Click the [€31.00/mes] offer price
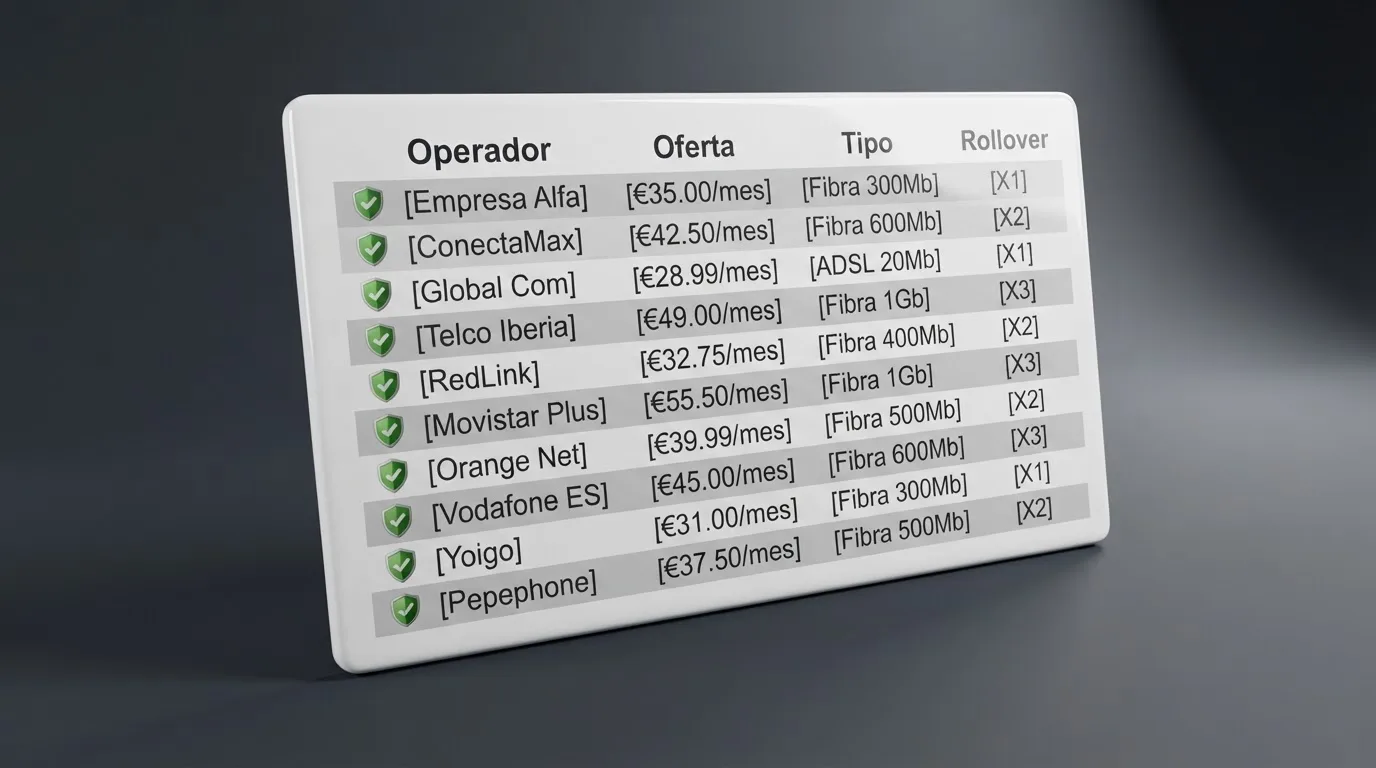The width and height of the screenshot is (1376, 768). 727,519
